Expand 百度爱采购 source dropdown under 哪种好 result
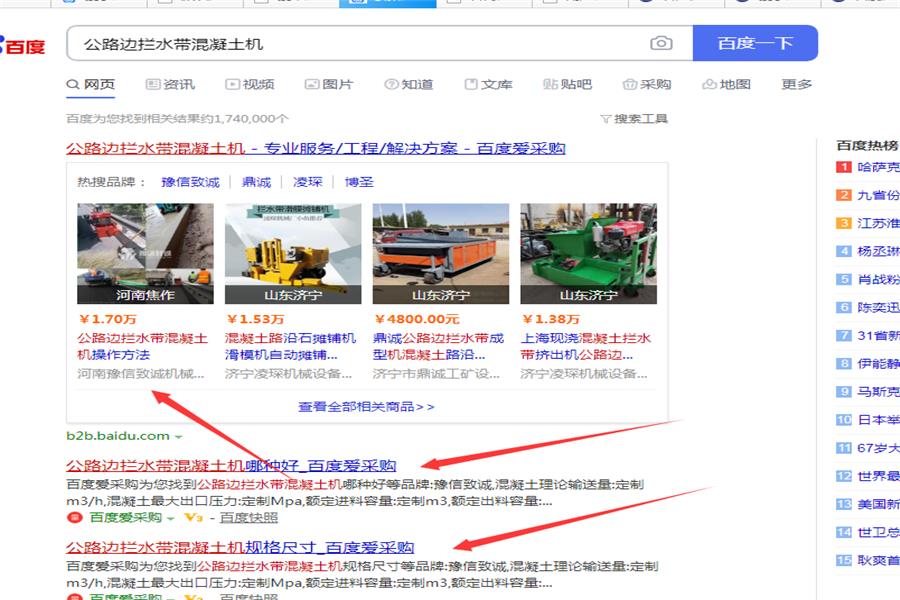This screenshot has height=600, width=900. 171,518
